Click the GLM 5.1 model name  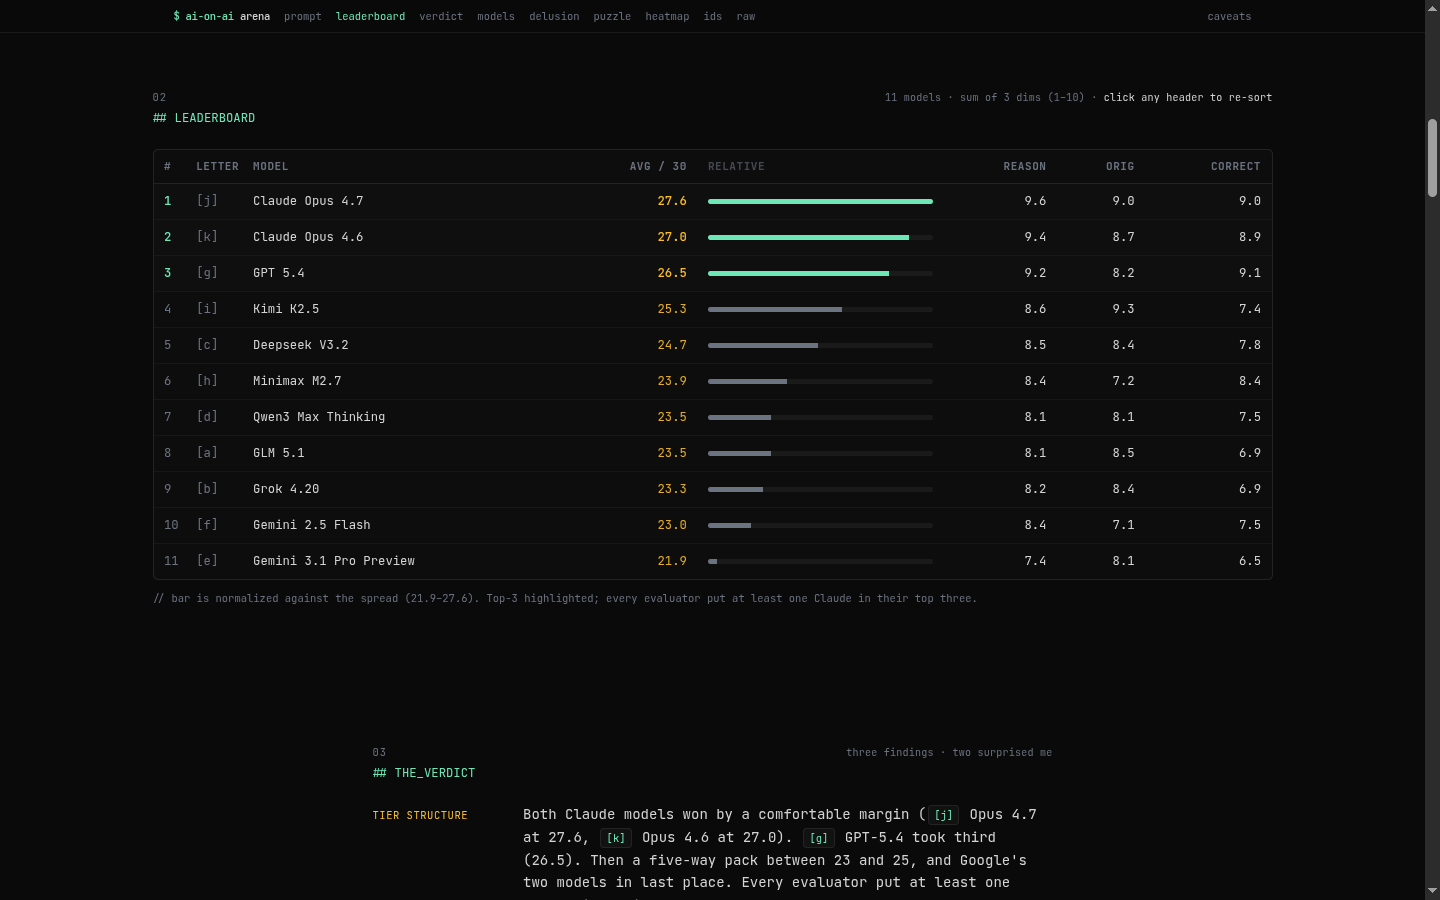pos(279,453)
